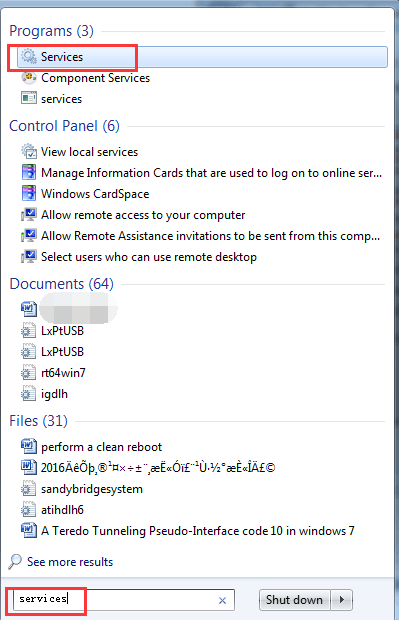This screenshot has width=399, height=620.
Task: Expand the Programs (3) category header
Action: click(51, 31)
